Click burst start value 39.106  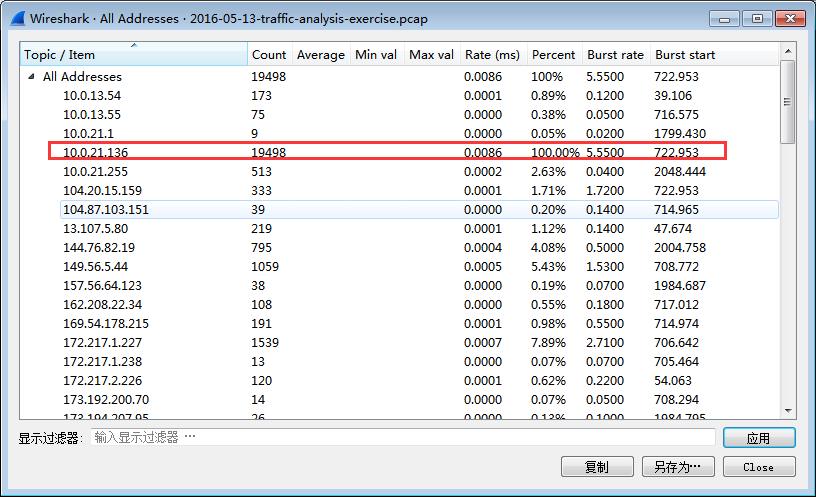pyautogui.click(x=673, y=96)
